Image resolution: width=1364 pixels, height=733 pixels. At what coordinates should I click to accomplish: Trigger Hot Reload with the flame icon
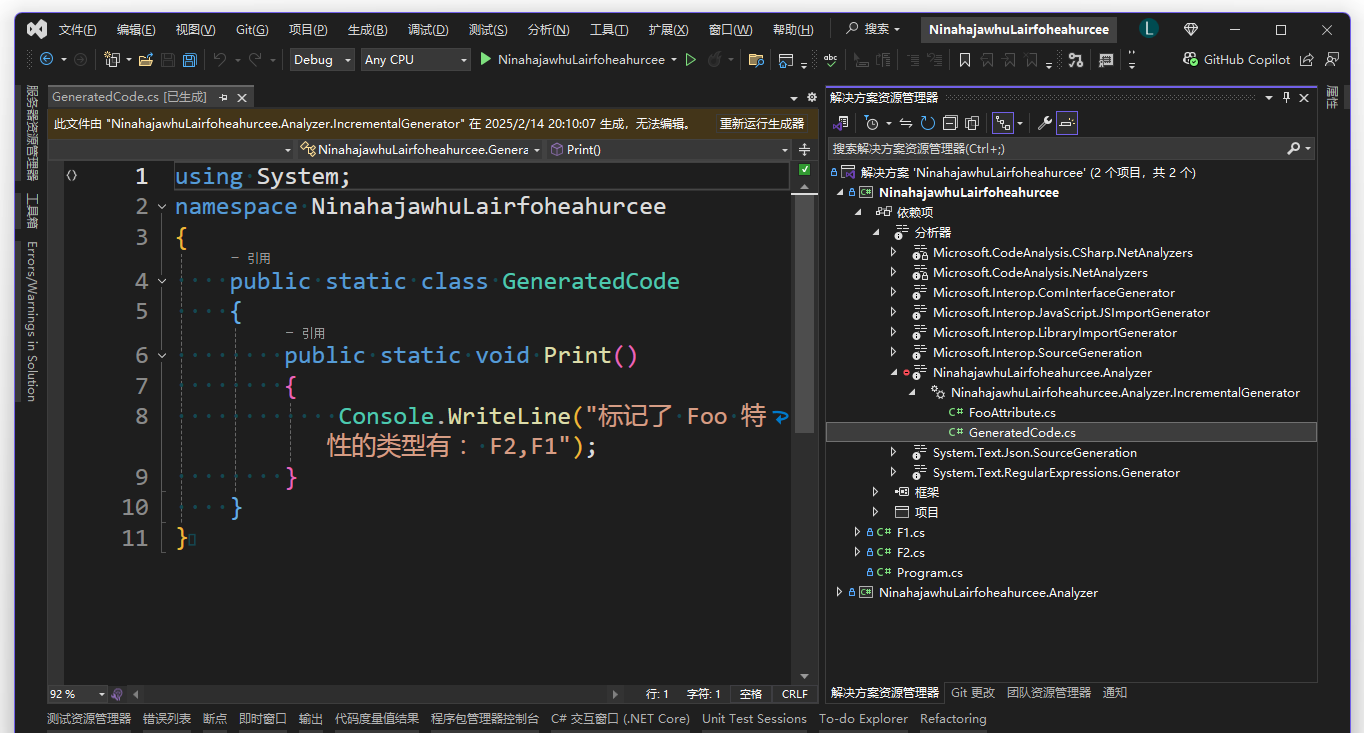(716, 60)
